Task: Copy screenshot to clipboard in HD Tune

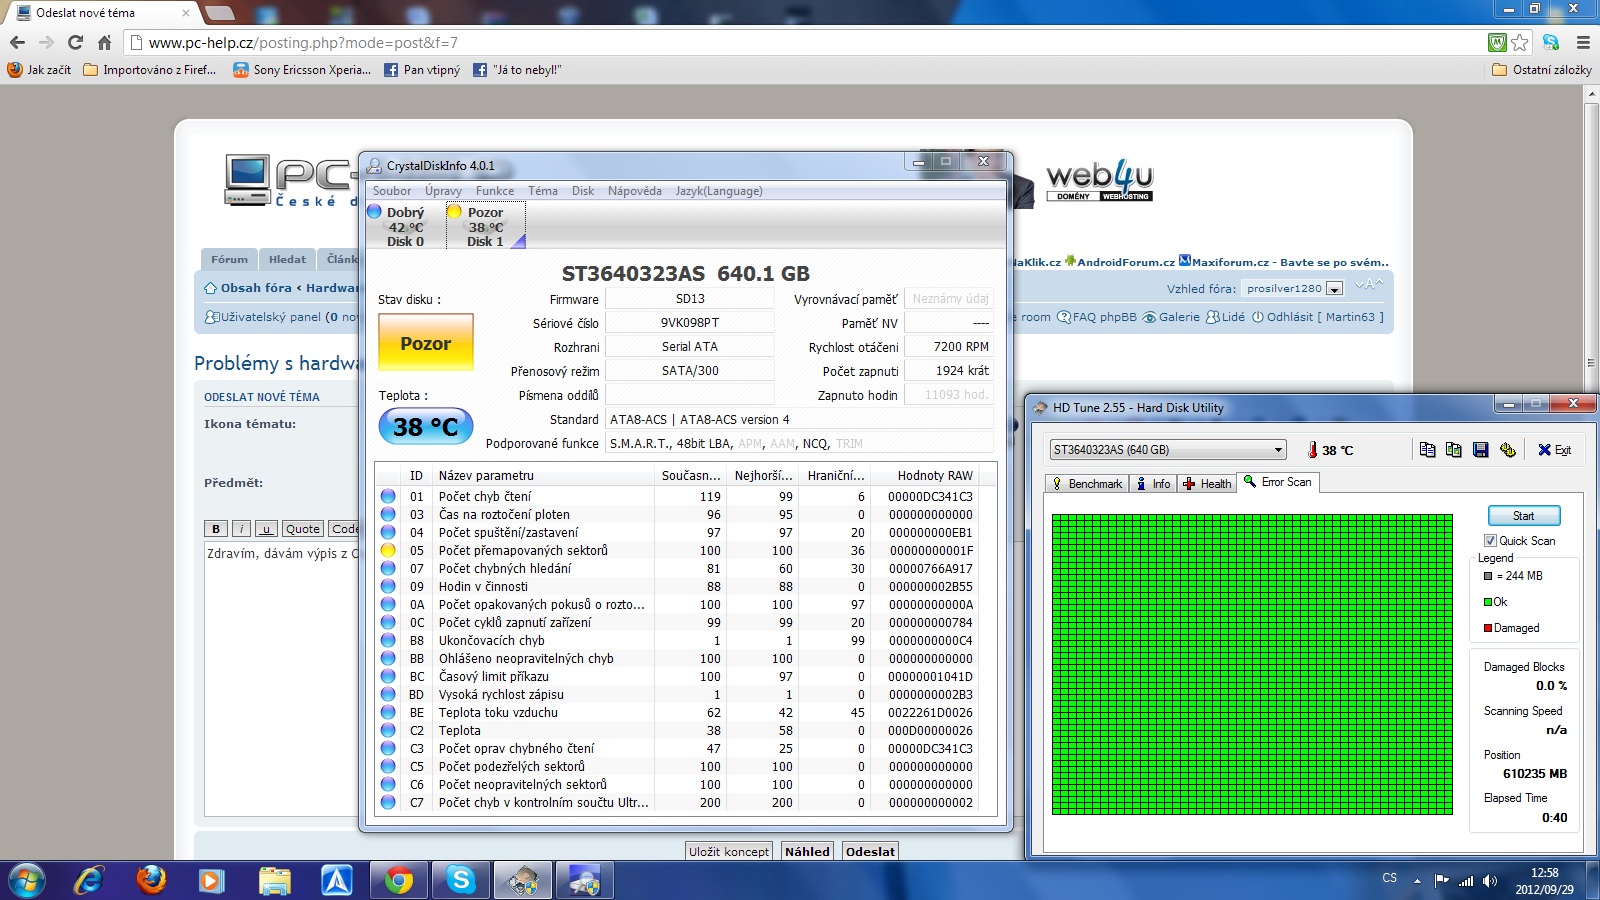Action: pyautogui.click(x=1454, y=450)
